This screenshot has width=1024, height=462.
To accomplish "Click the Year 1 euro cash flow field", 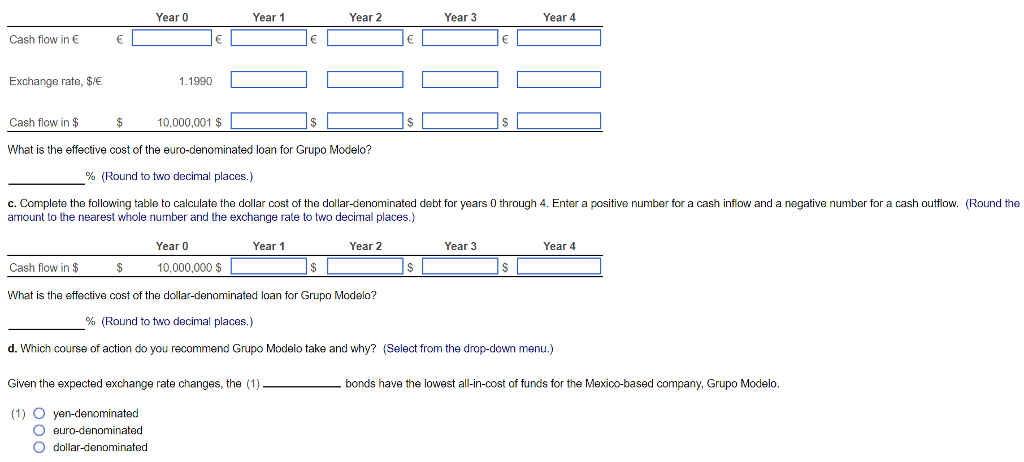I will point(268,38).
